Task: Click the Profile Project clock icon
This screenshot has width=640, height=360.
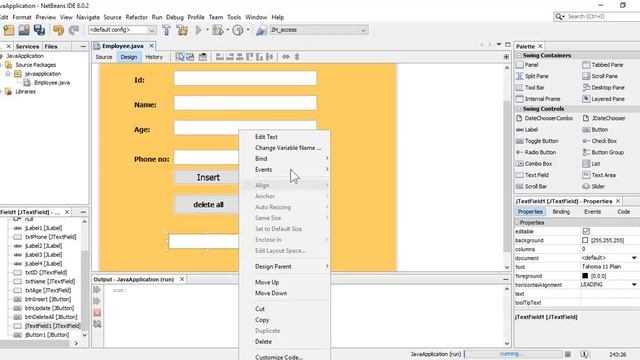Action: [x=238, y=30]
